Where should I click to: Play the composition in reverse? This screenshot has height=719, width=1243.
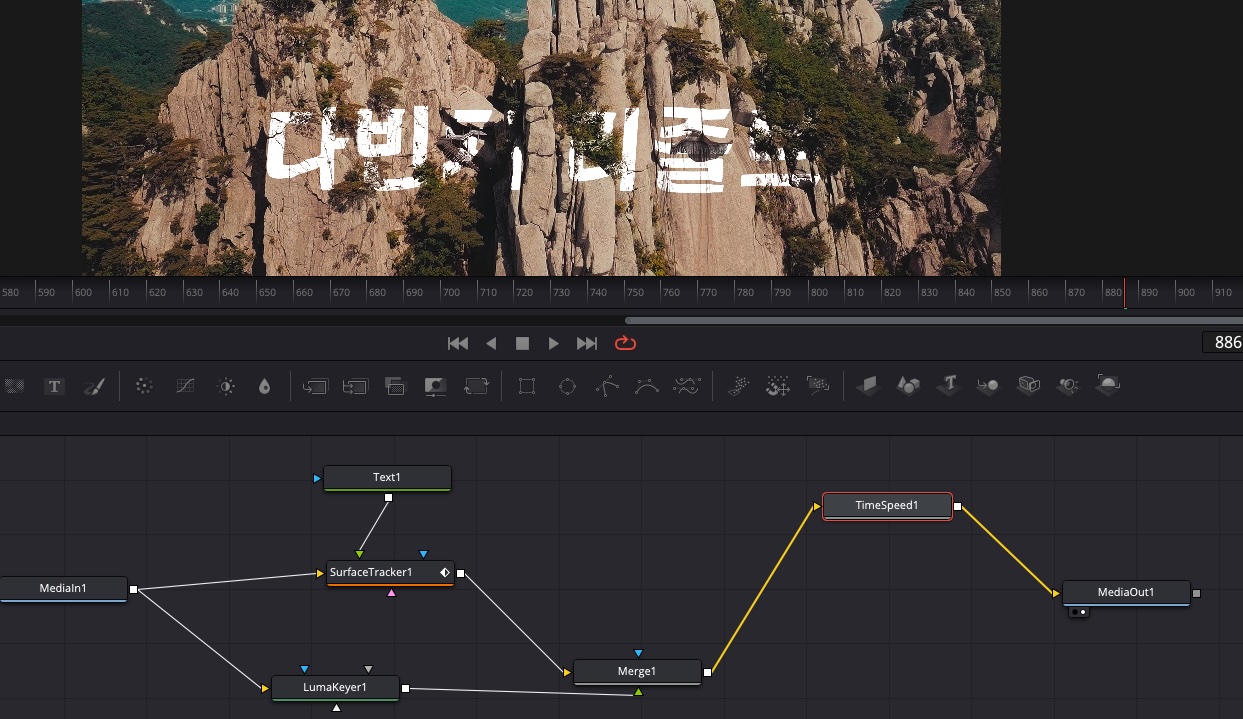pos(491,343)
